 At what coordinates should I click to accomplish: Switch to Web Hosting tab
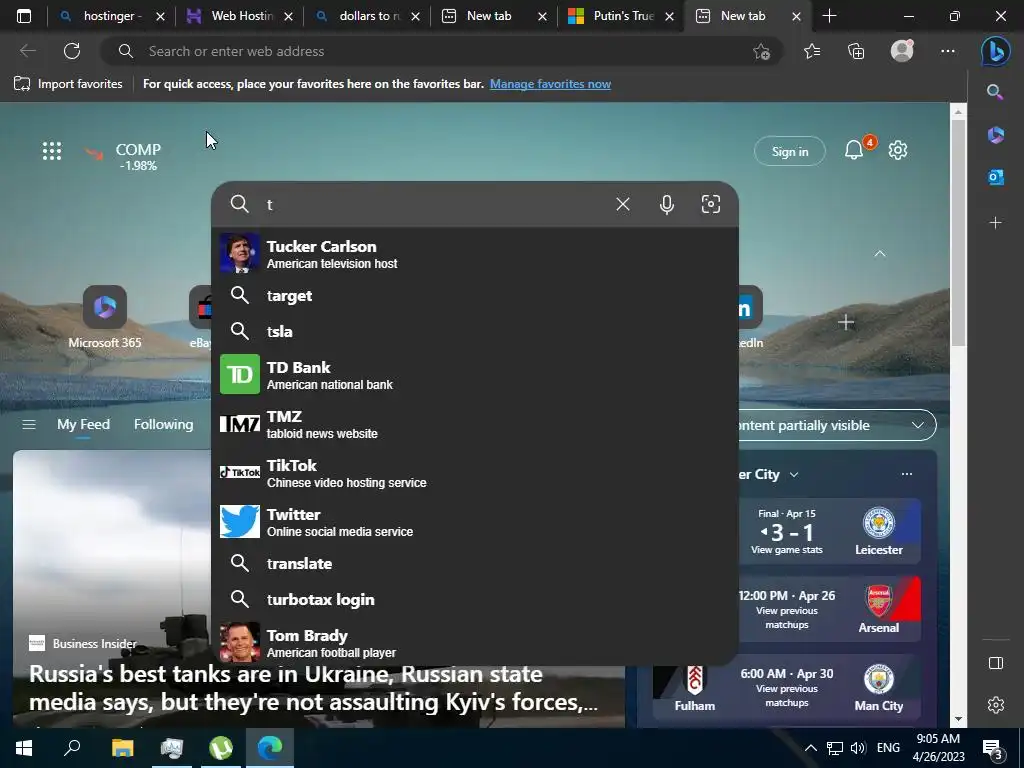(239, 16)
